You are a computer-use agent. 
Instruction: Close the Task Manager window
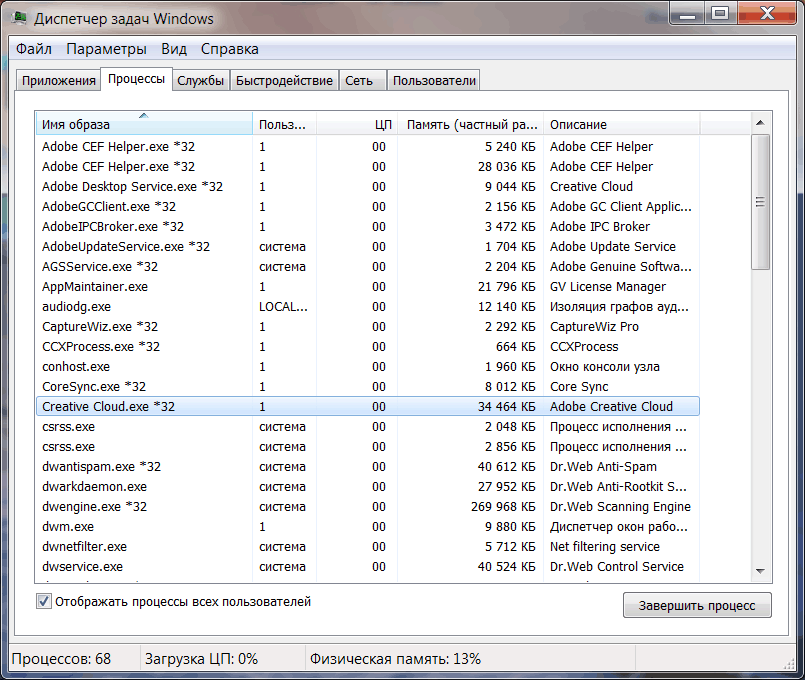767,13
